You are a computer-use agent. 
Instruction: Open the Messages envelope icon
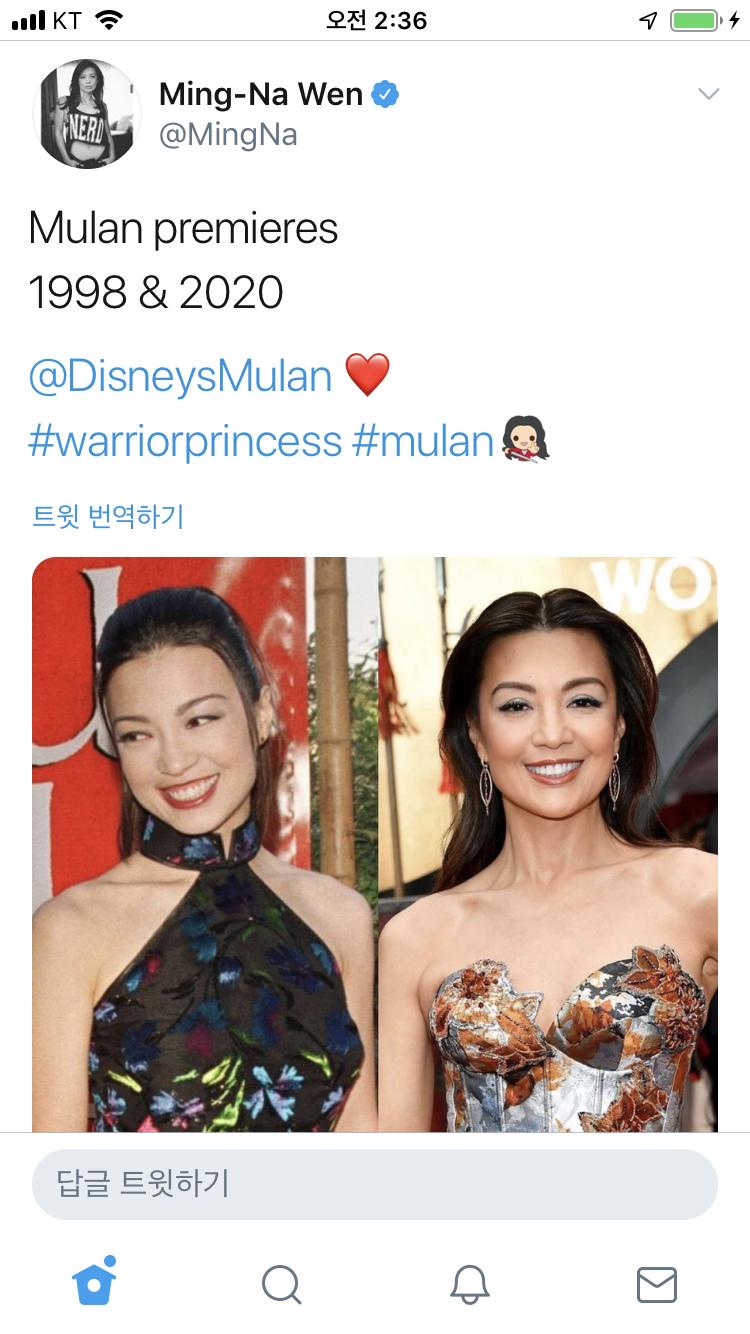(x=657, y=1285)
